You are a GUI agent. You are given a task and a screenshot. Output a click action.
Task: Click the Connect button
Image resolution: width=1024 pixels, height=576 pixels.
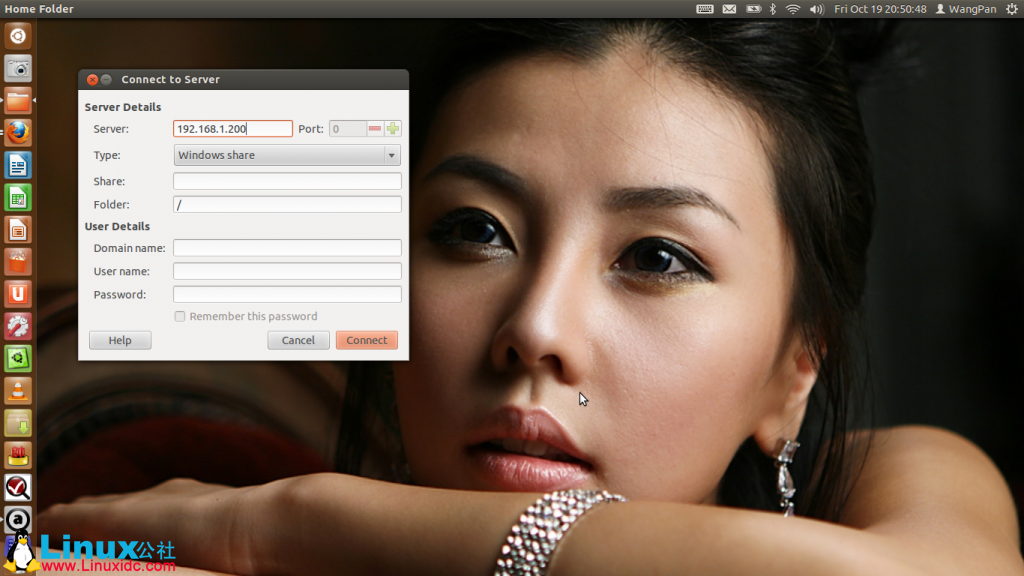pos(367,340)
